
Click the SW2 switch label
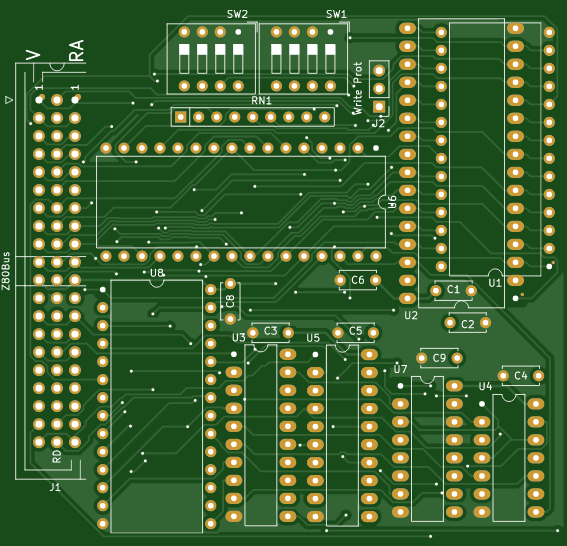(237, 14)
